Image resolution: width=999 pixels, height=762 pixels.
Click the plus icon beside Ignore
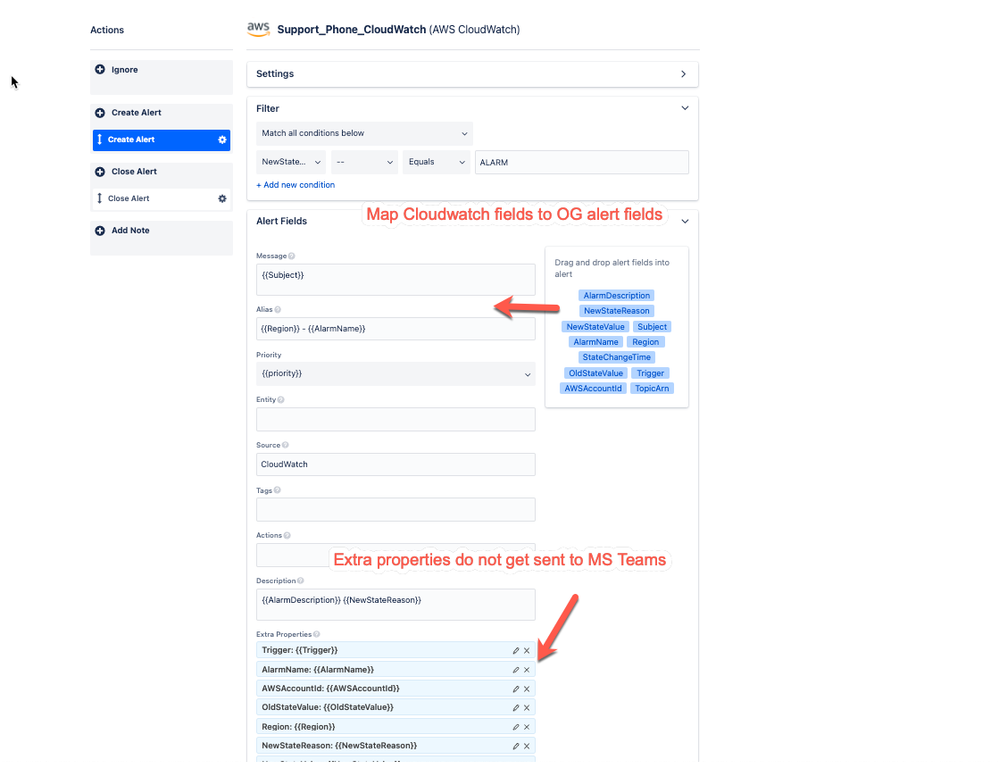(x=100, y=69)
